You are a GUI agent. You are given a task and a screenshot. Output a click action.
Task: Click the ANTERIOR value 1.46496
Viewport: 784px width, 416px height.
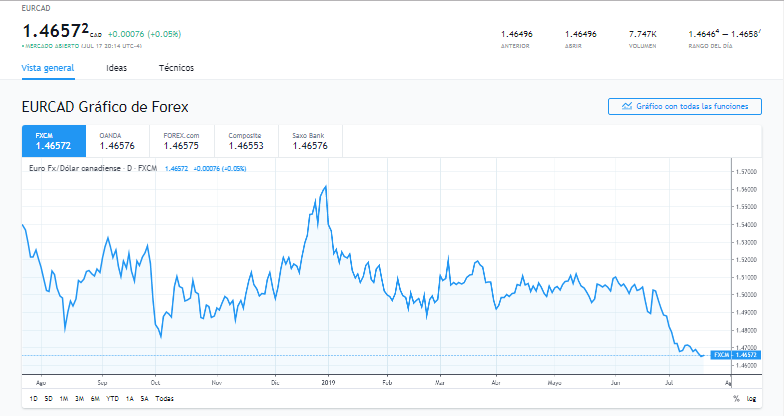coord(516,34)
